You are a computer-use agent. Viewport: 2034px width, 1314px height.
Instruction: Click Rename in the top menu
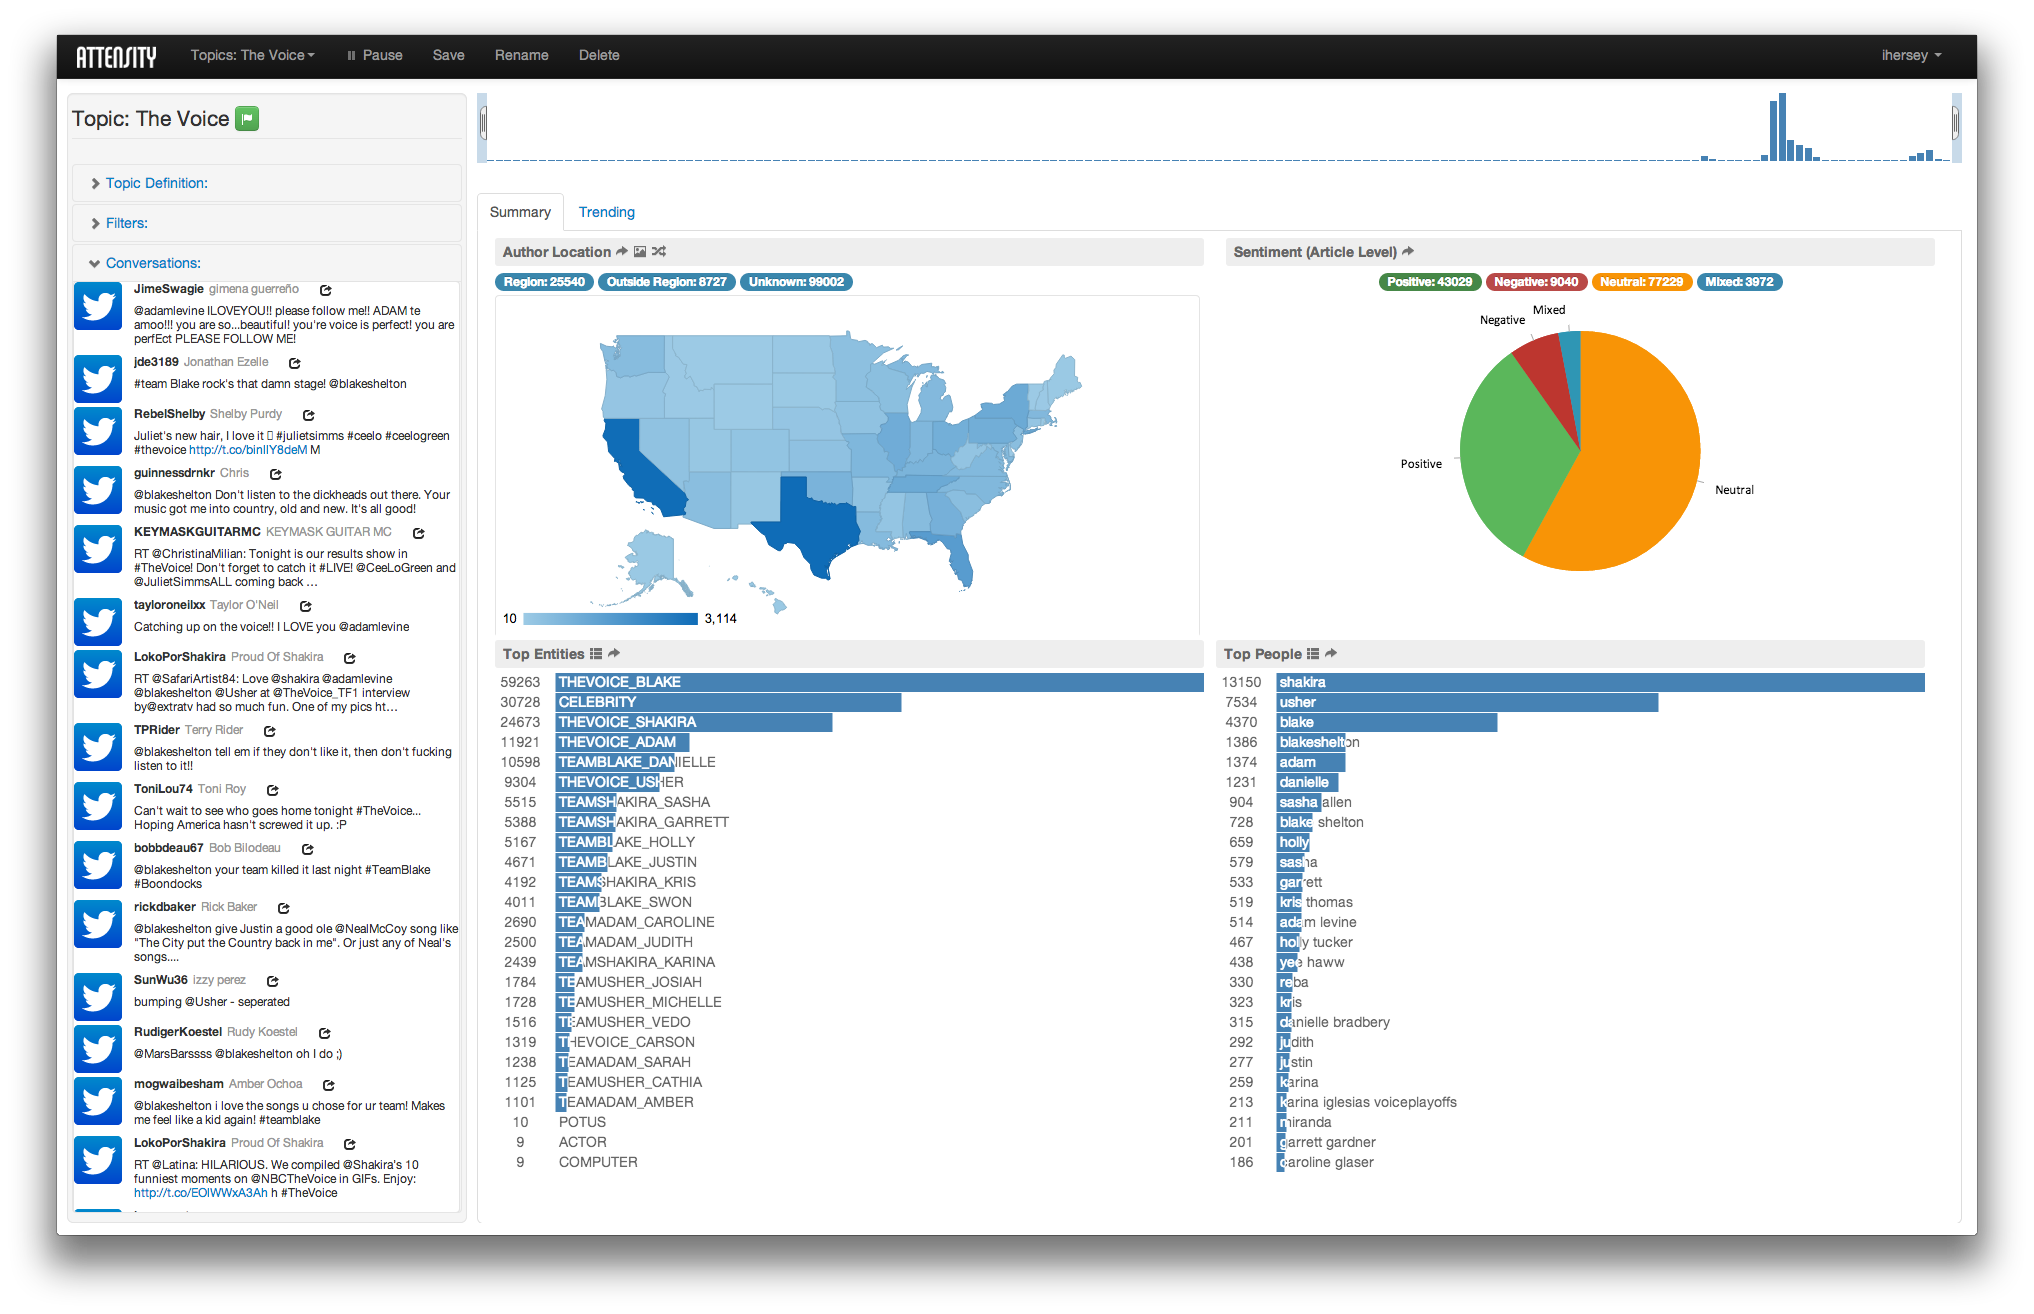pos(521,55)
